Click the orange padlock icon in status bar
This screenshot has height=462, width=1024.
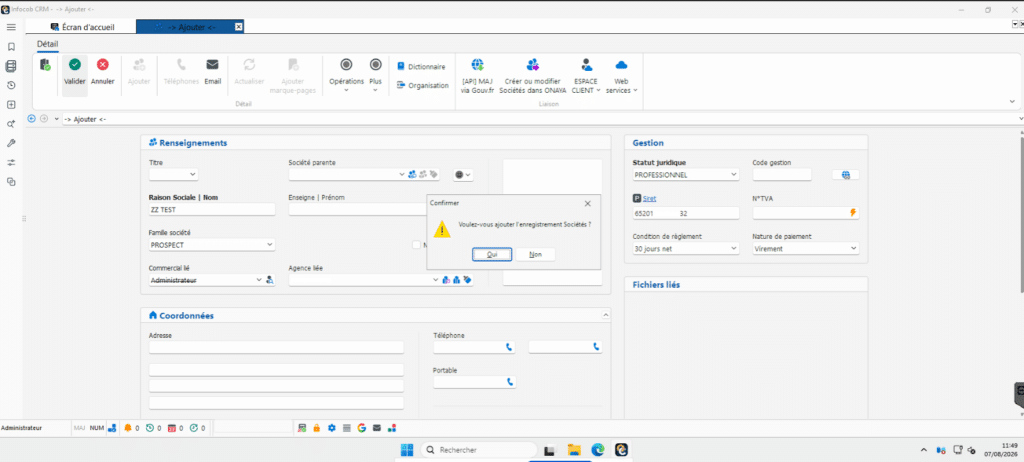[316, 428]
